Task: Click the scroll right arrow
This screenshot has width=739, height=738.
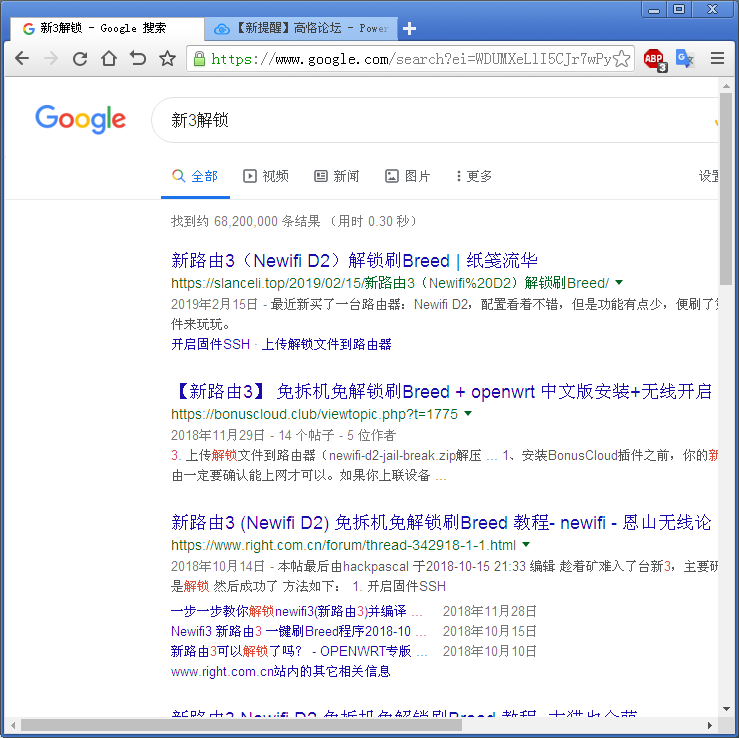Action: point(710,725)
